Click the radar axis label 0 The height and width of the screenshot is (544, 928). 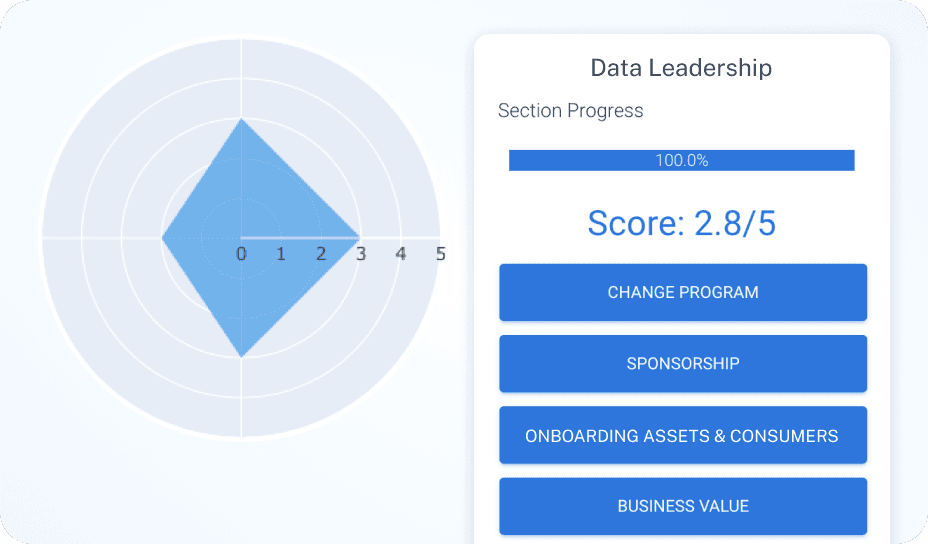tap(241, 254)
